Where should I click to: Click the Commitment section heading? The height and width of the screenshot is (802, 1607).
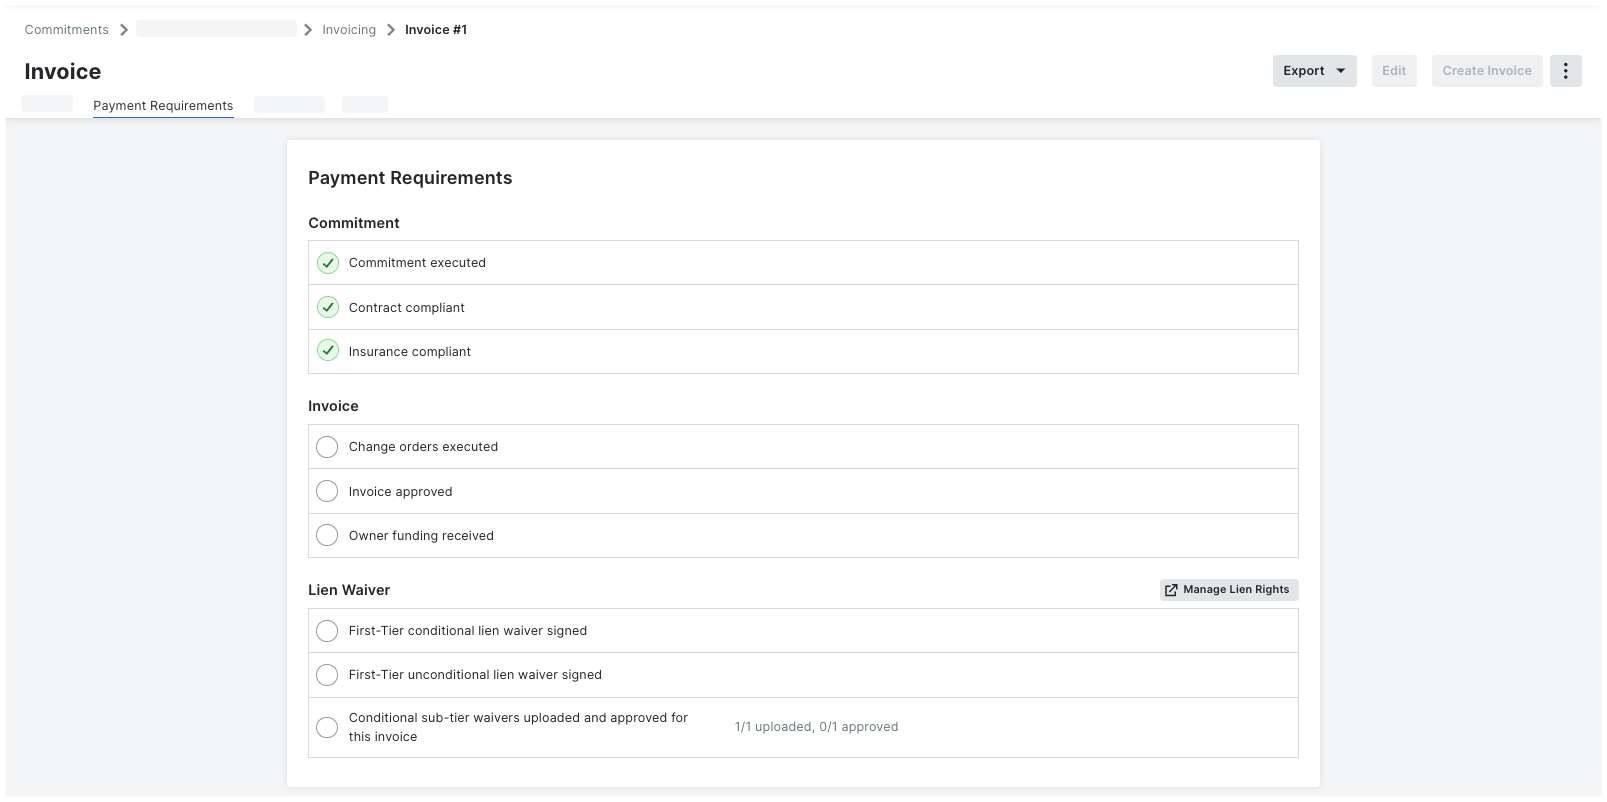(x=354, y=223)
